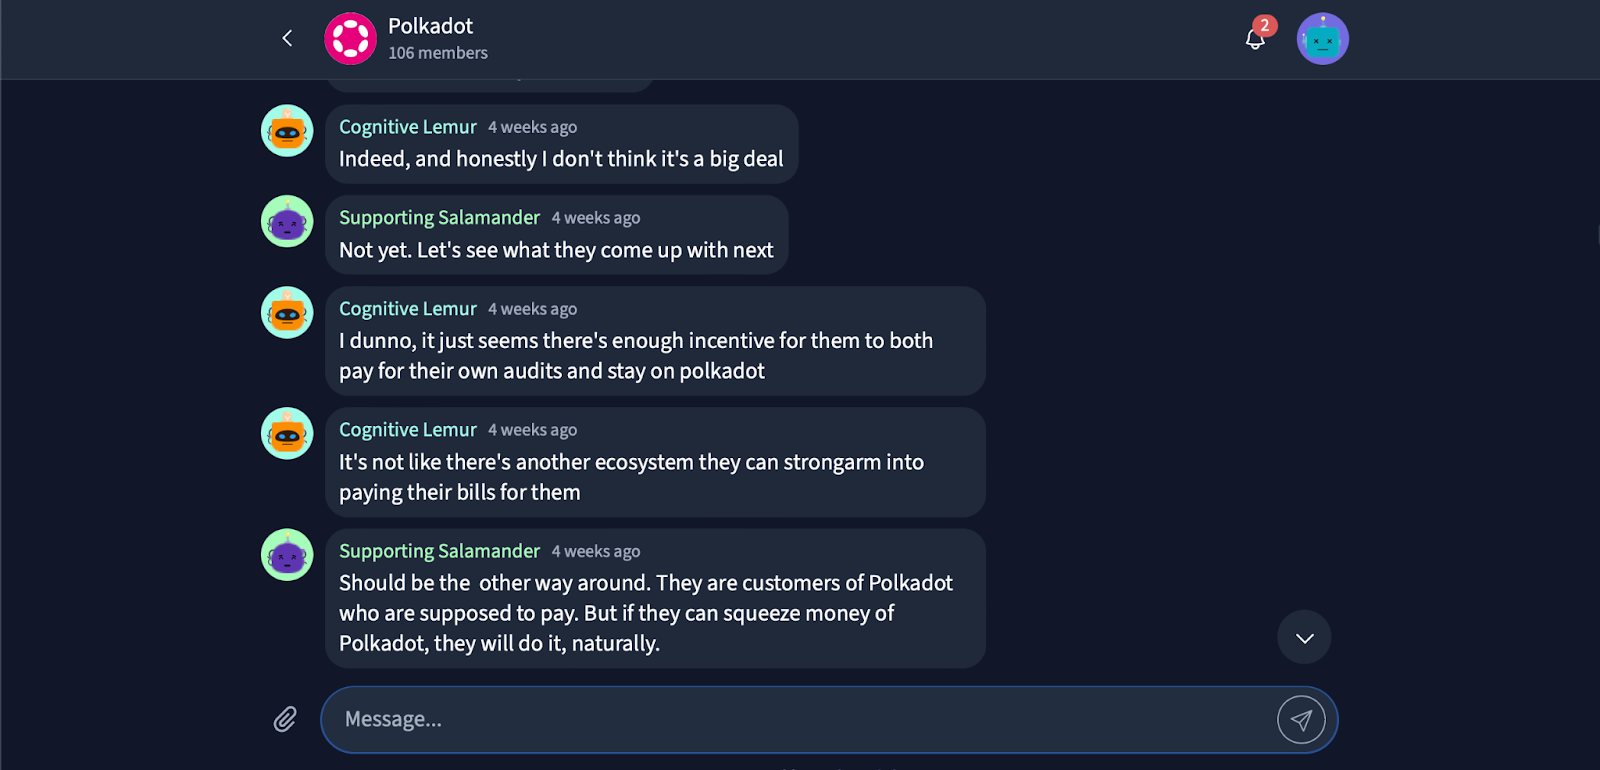Click Supporting Salamander's avatar beside 'Not yet' message
Screen dimensions: 1600x770
(x=287, y=221)
